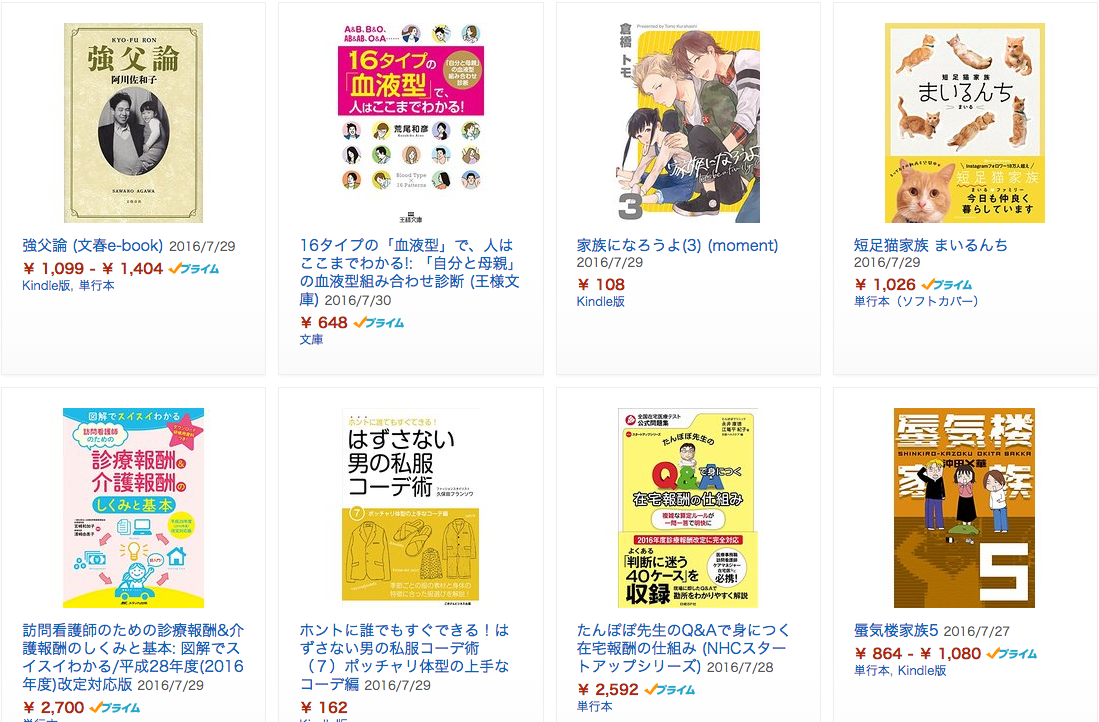The width and height of the screenshot is (1099, 722).
Task: Open 訪問看護師のための診療報酬 title link
Action: coord(133,658)
